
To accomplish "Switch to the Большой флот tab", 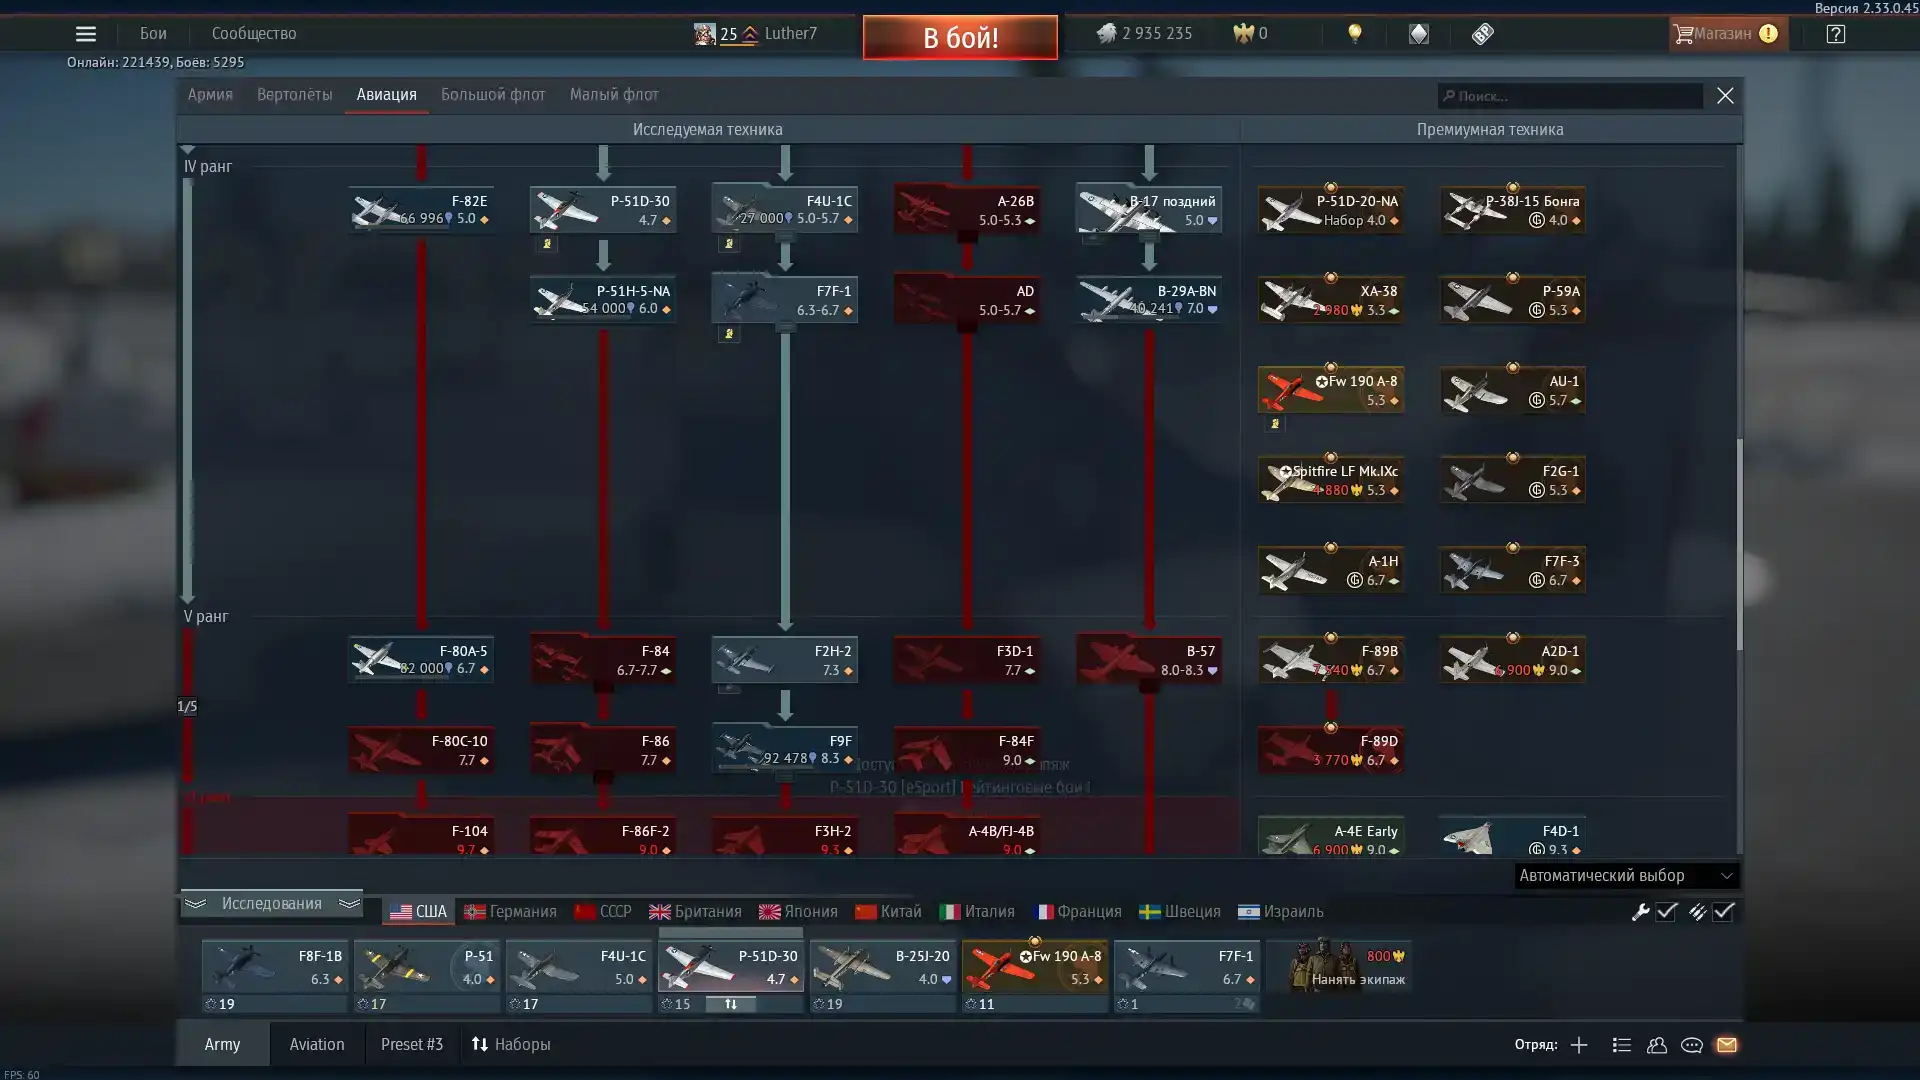I will [493, 95].
